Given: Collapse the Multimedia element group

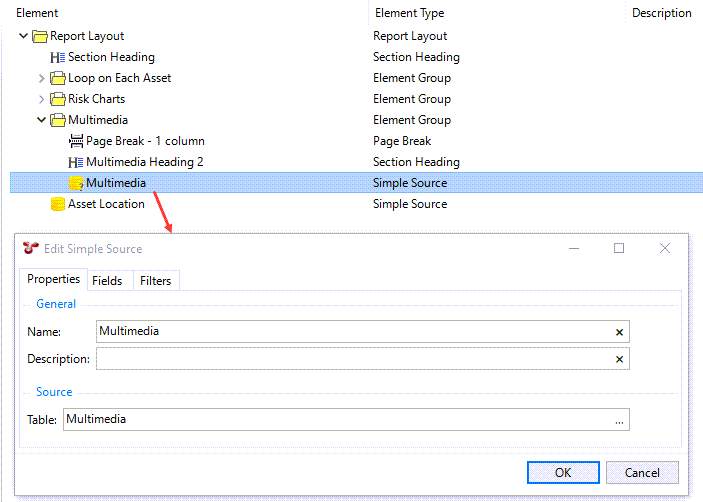Looking at the screenshot, I should (41, 120).
